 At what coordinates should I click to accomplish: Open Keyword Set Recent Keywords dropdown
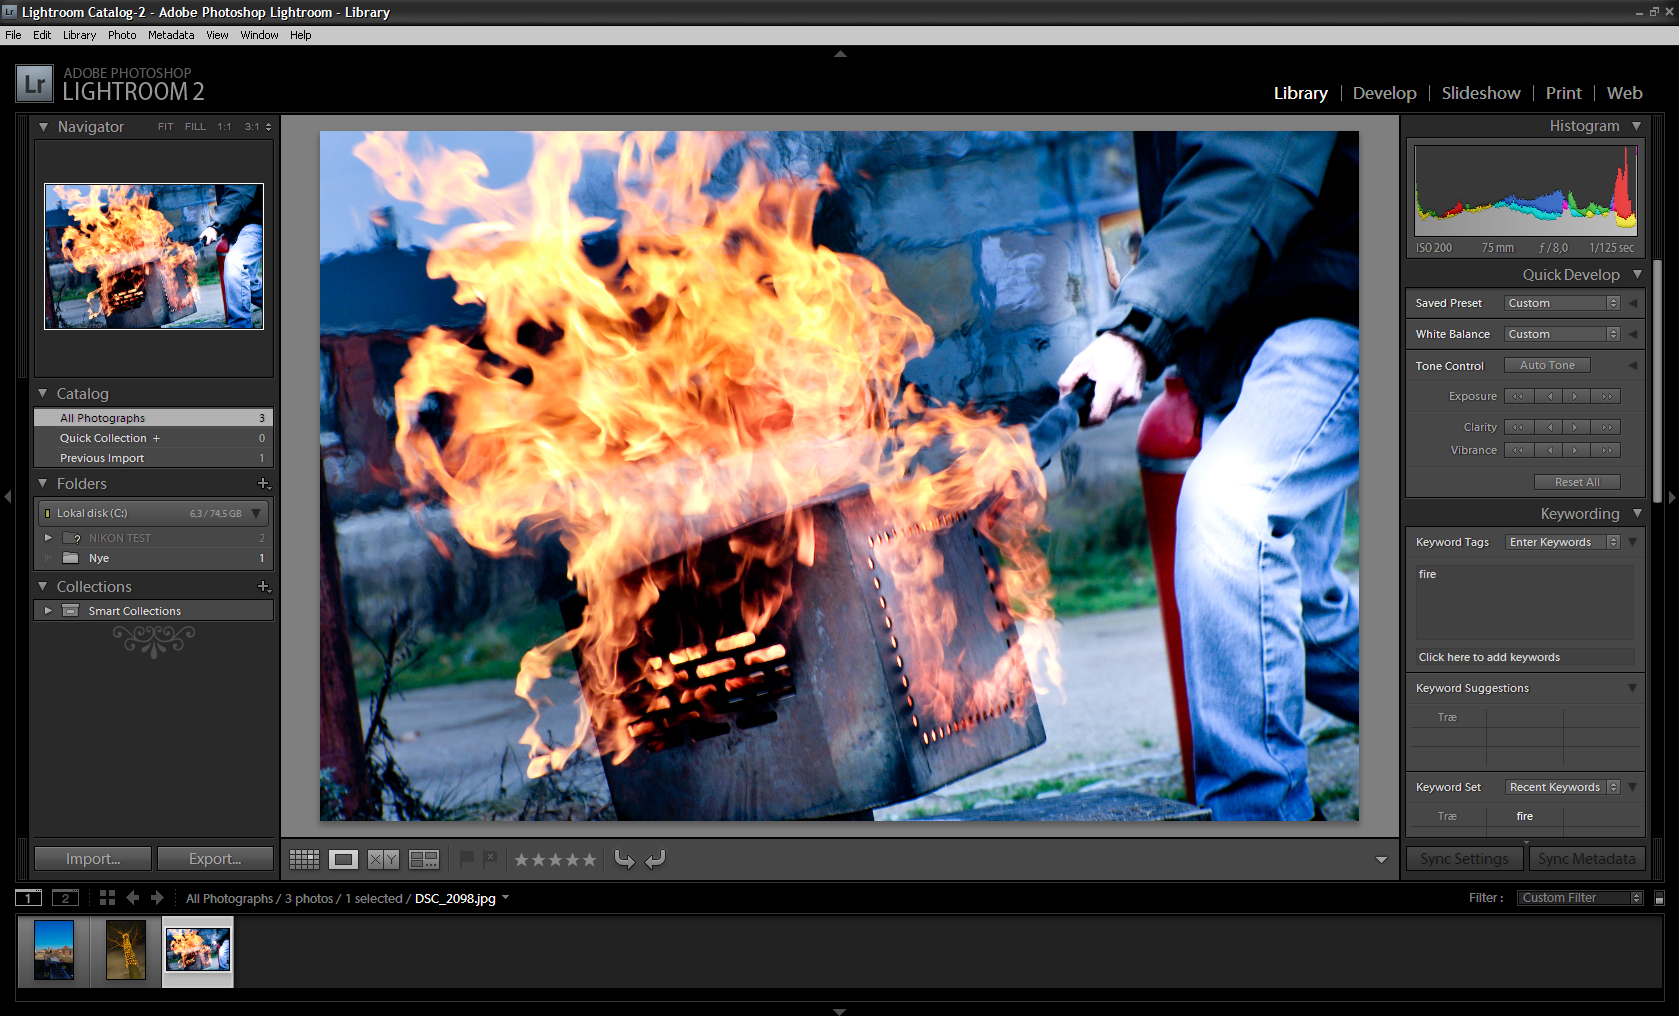1563,787
